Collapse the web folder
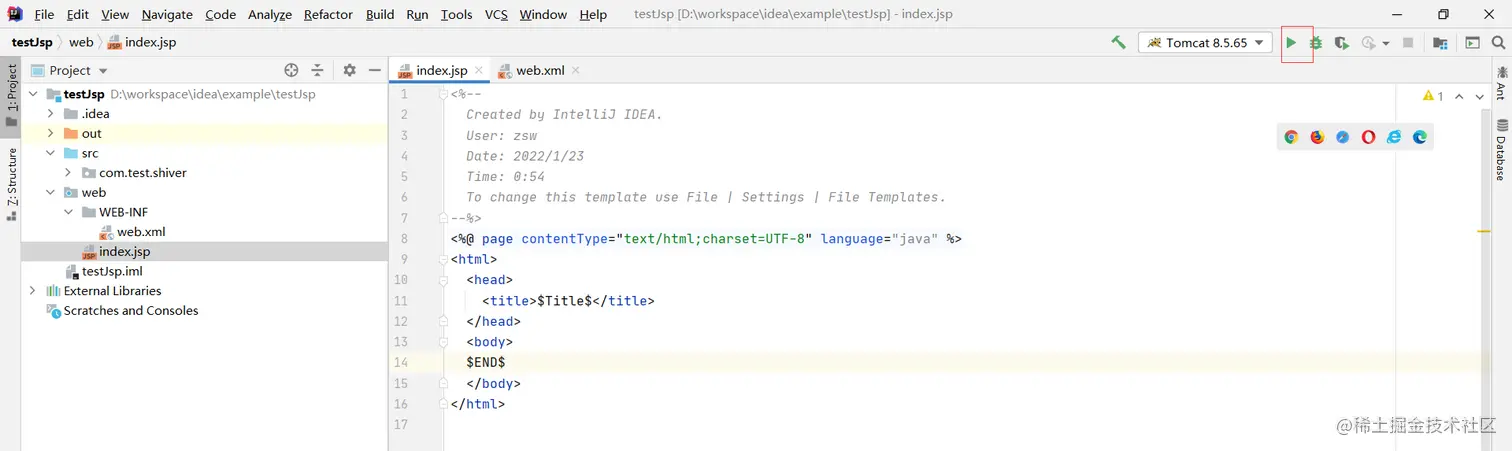Image resolution: width=1512 pixels, height=451 pixels. pyautogui.click(x=51, y=192)
